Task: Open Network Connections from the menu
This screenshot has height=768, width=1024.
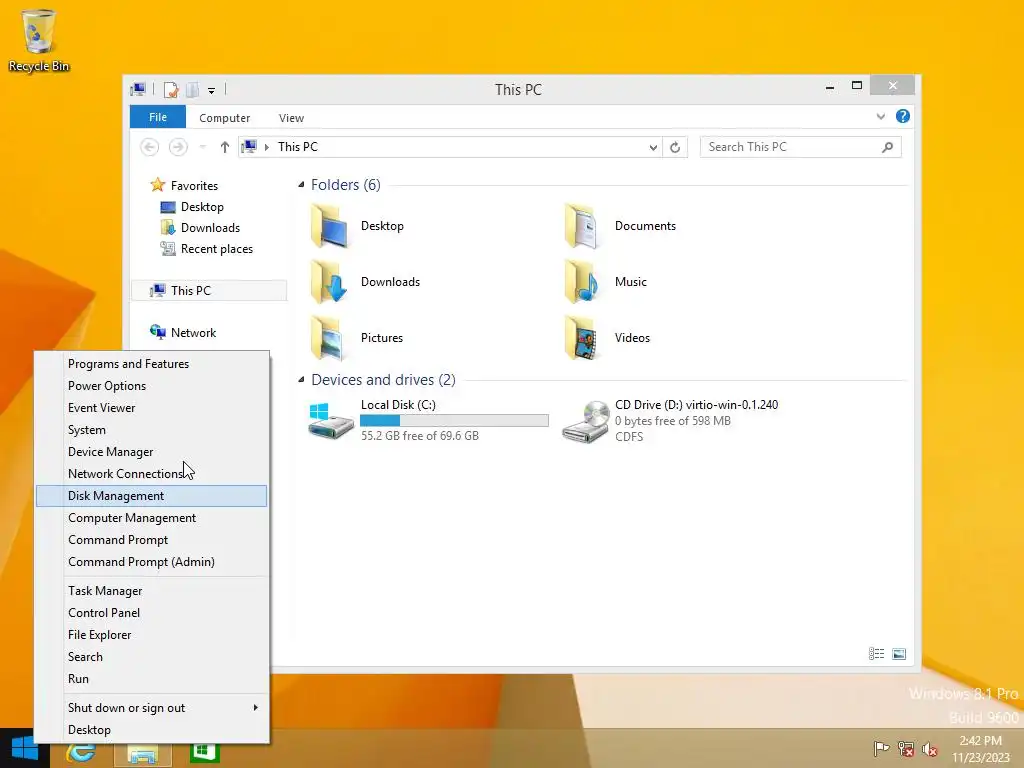Action: coord(152,473)
